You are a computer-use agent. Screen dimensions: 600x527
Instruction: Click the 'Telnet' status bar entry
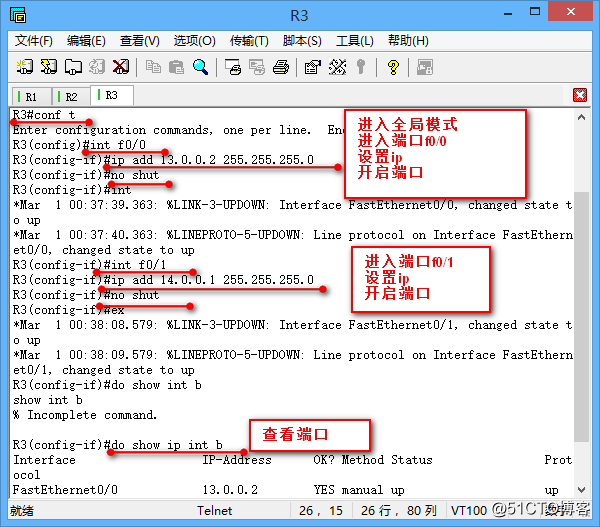(x=214, y=511)
